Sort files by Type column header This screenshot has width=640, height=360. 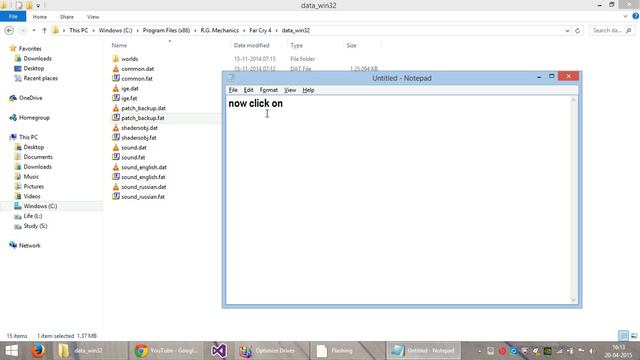[296, 45]
